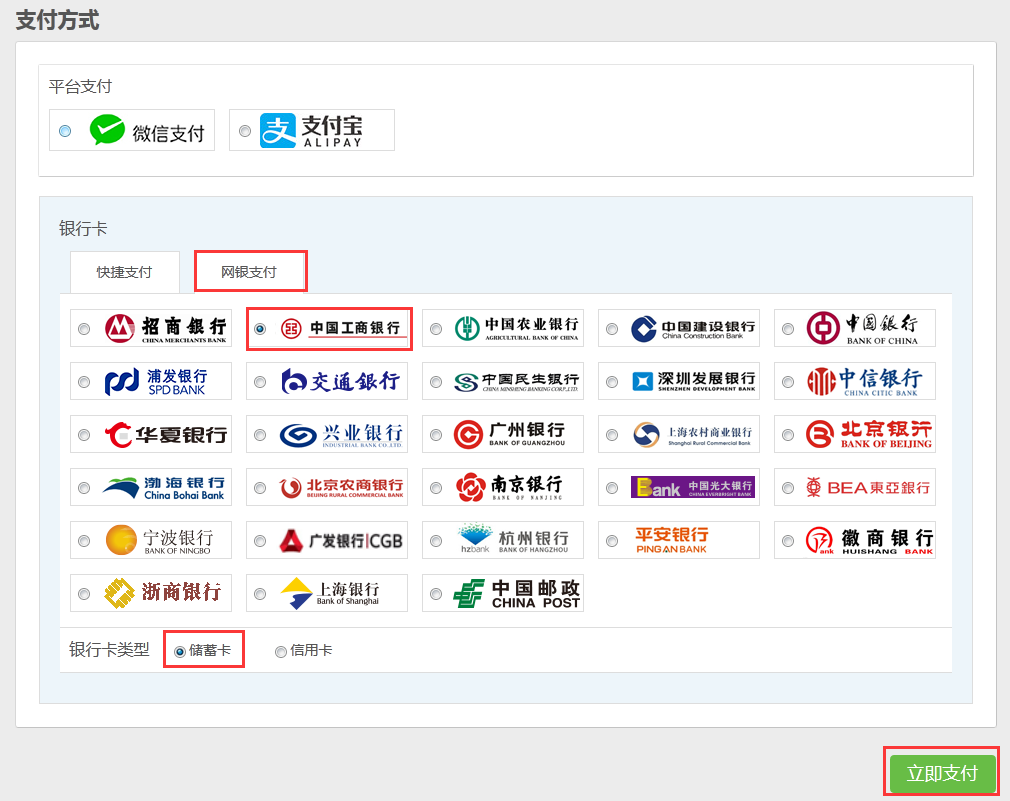Viewport: 1010px width, 801px height.
Task: Click the Industrial Bank 兴业银行 logo
Action: pos(341,435)
